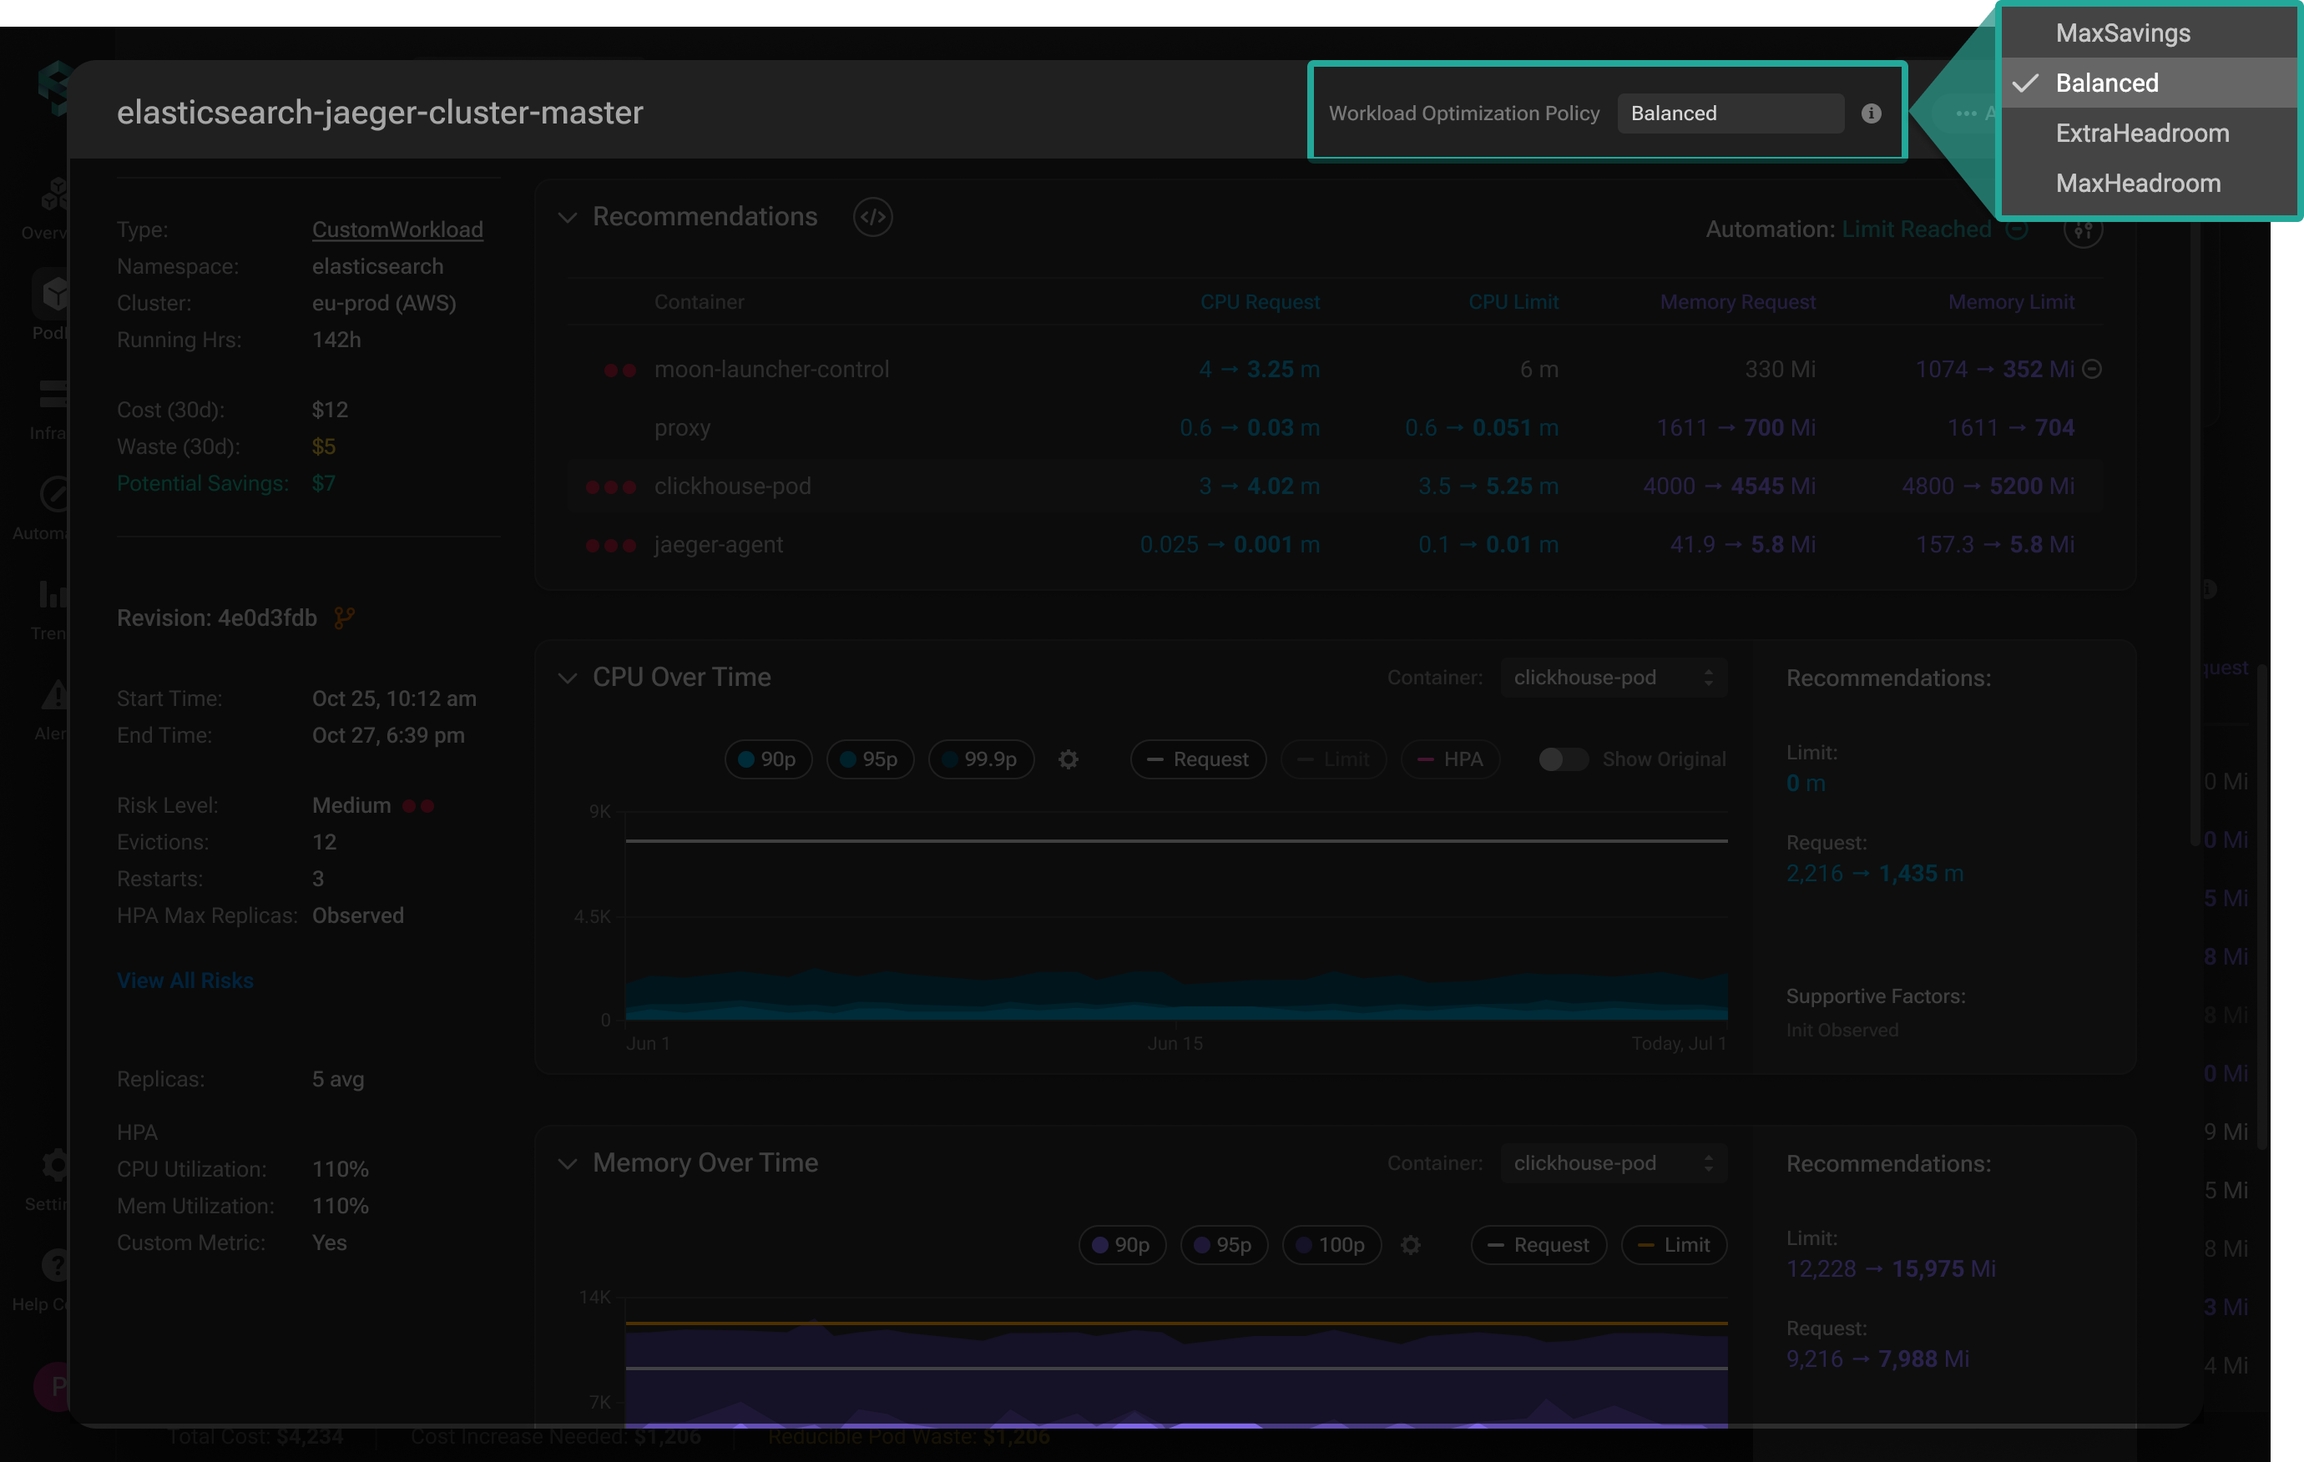The image size is (2304, 1462).
Task: Toggle the HPA line chip
Action: coord(1450,759)
